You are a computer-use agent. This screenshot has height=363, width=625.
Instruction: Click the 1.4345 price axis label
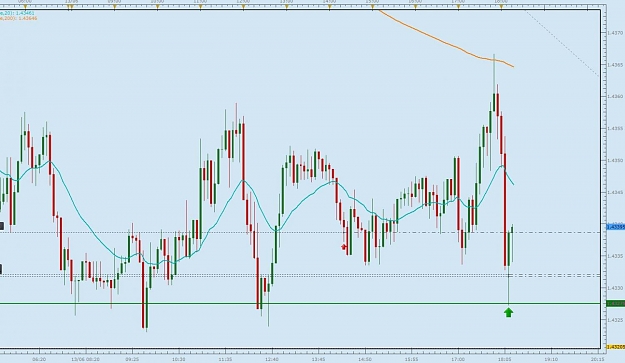[x=615, y=192]
